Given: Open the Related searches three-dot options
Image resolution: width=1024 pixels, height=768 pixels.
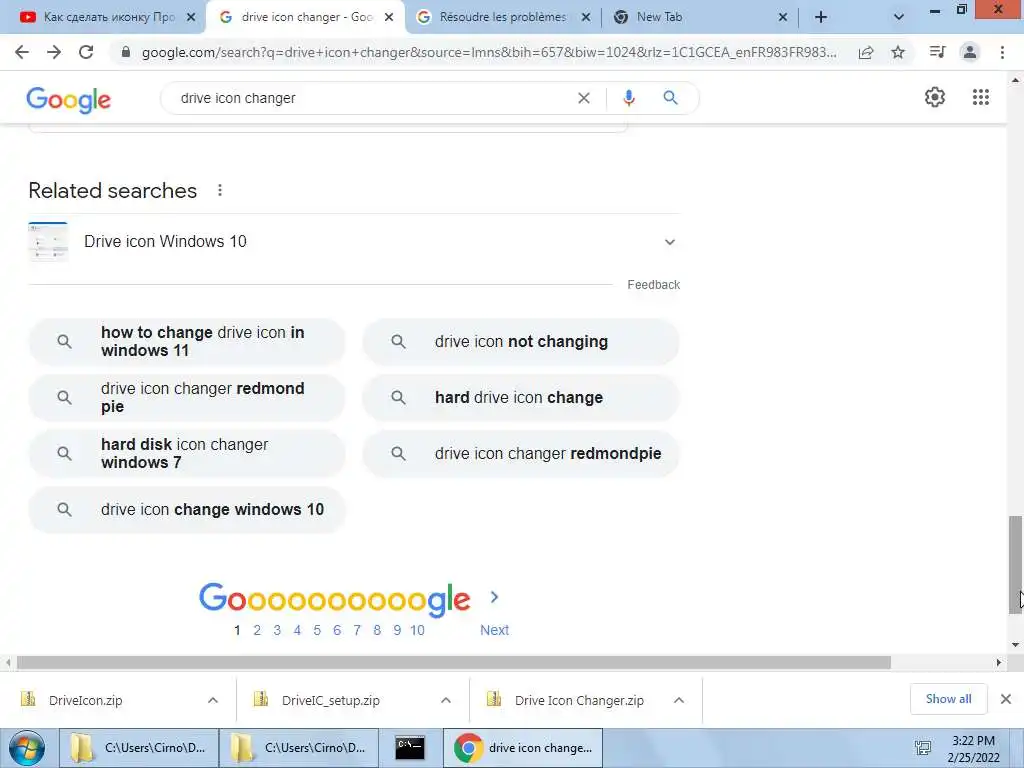Looking at the screenshot, I should [220, 190].
